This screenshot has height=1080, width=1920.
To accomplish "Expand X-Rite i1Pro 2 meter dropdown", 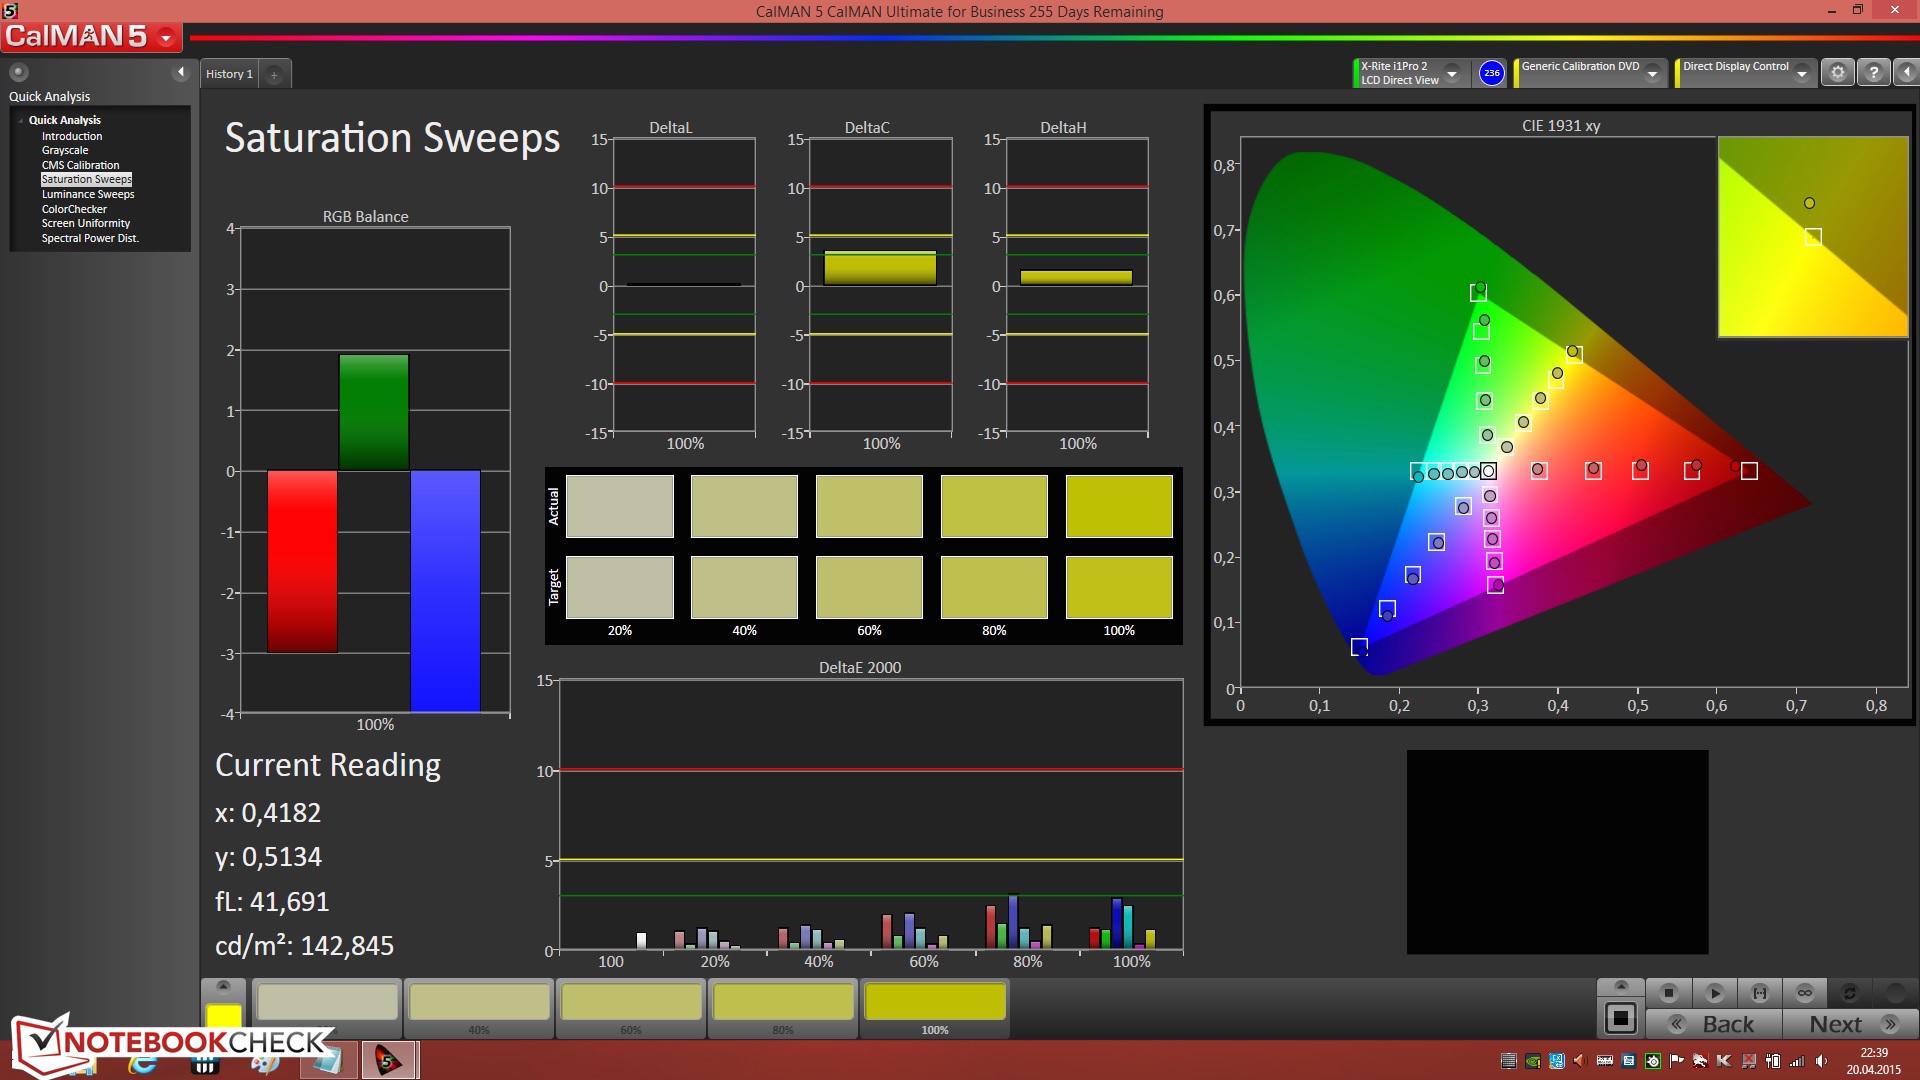I will click(1452, 74).
